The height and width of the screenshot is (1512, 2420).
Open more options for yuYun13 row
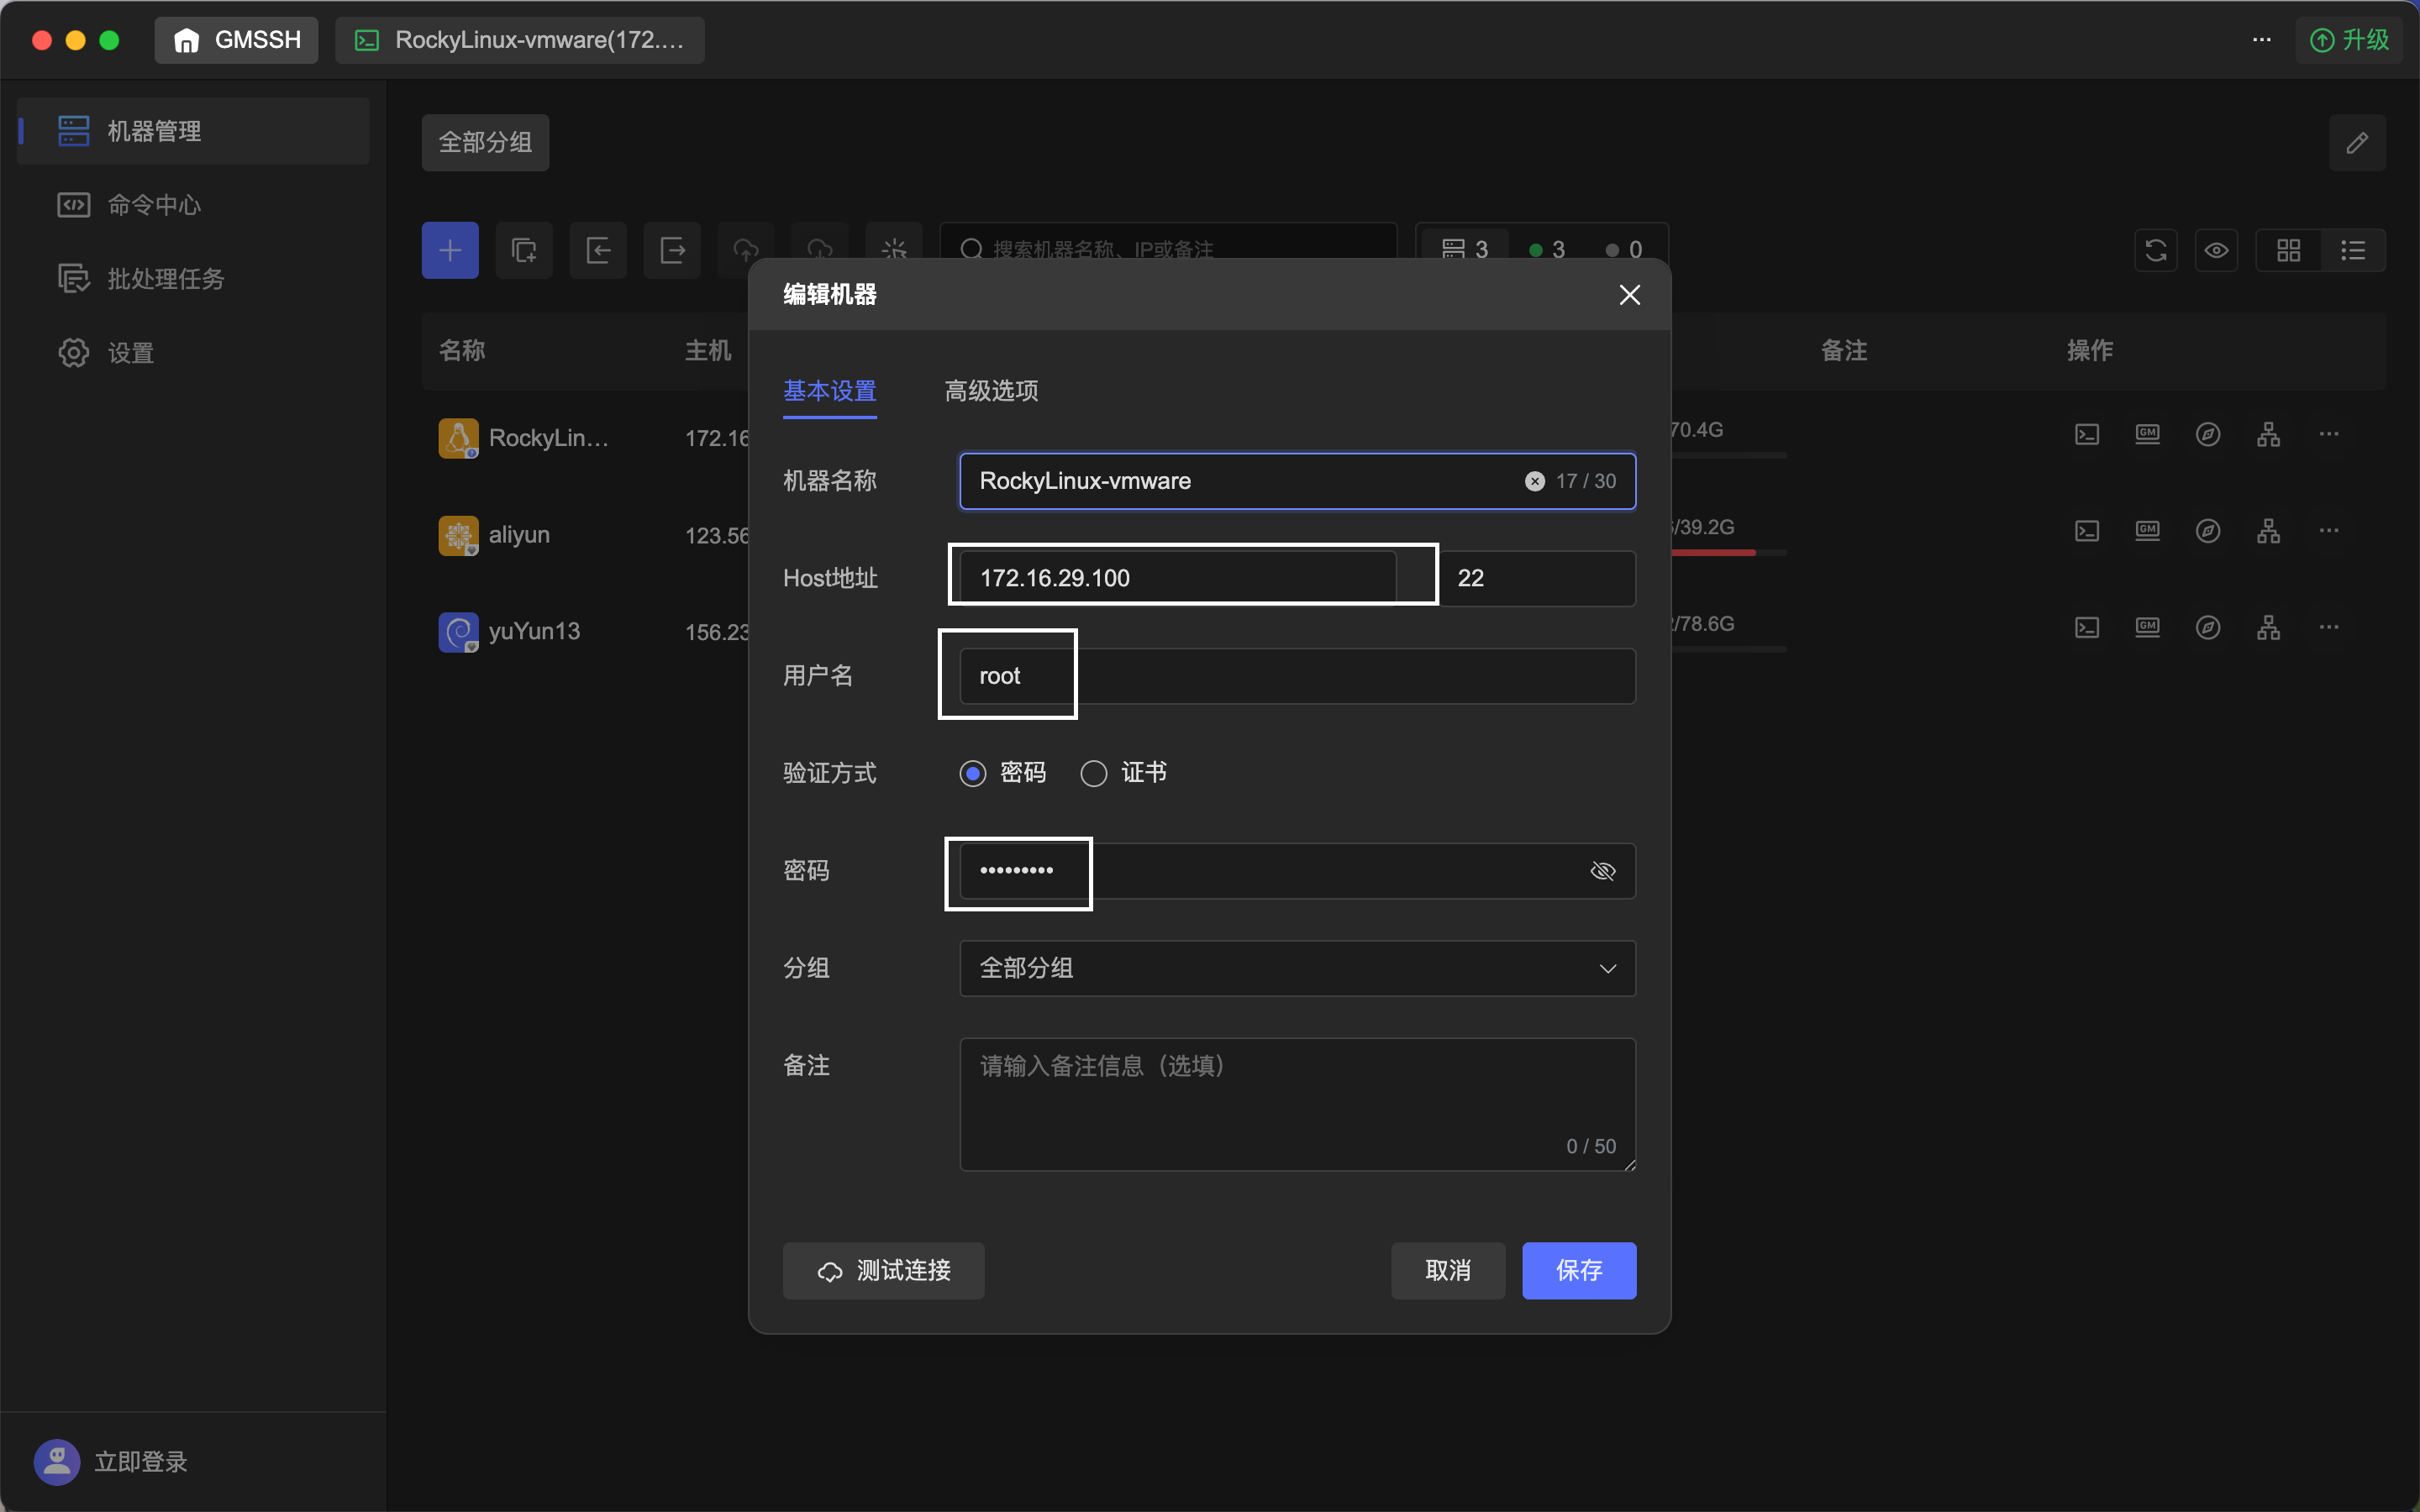pyautogui.click(x=2329, y=627)
